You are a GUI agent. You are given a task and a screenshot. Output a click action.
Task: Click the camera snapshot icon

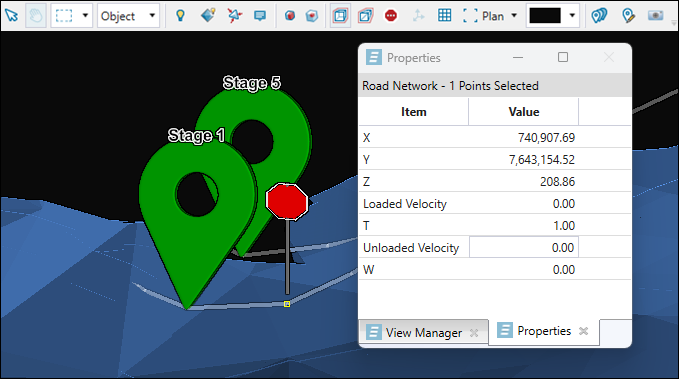click(x=656, y=16)
